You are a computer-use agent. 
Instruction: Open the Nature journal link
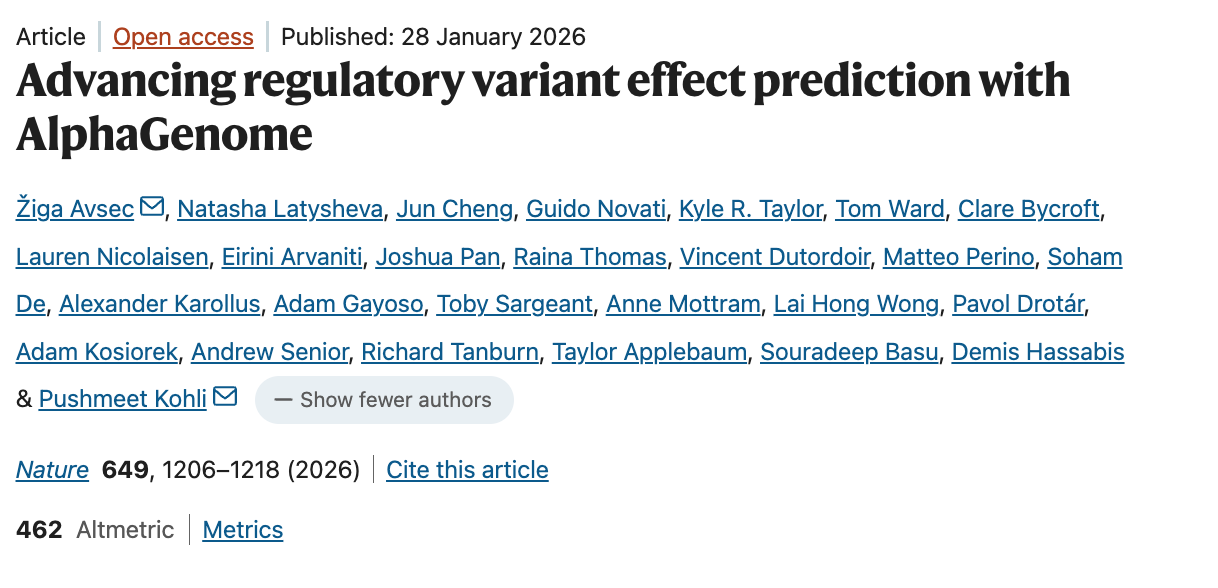pos(52,470)
